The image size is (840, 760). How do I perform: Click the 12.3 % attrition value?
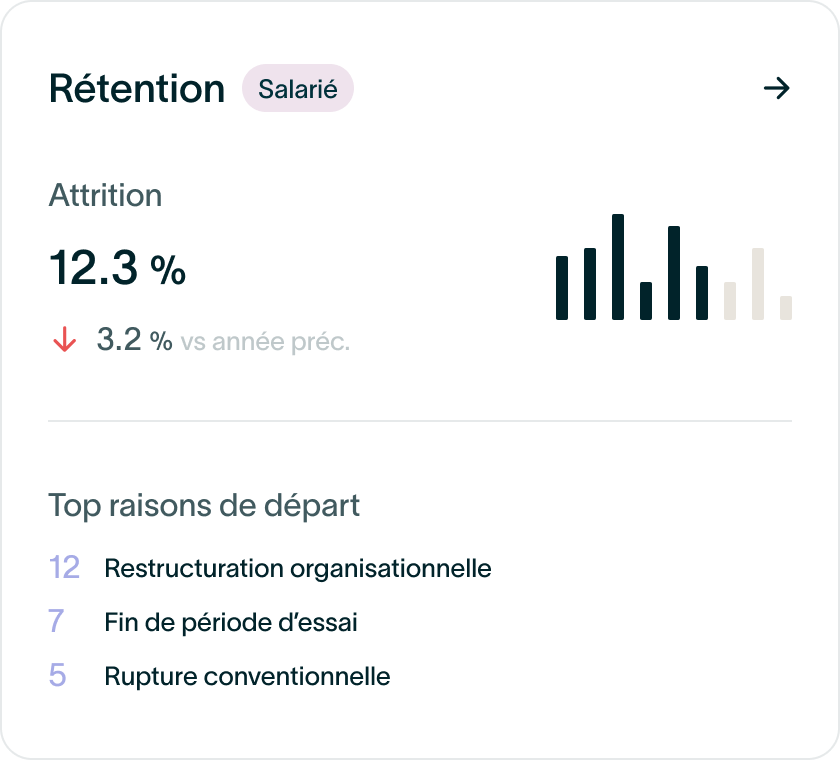click(117, 268)
